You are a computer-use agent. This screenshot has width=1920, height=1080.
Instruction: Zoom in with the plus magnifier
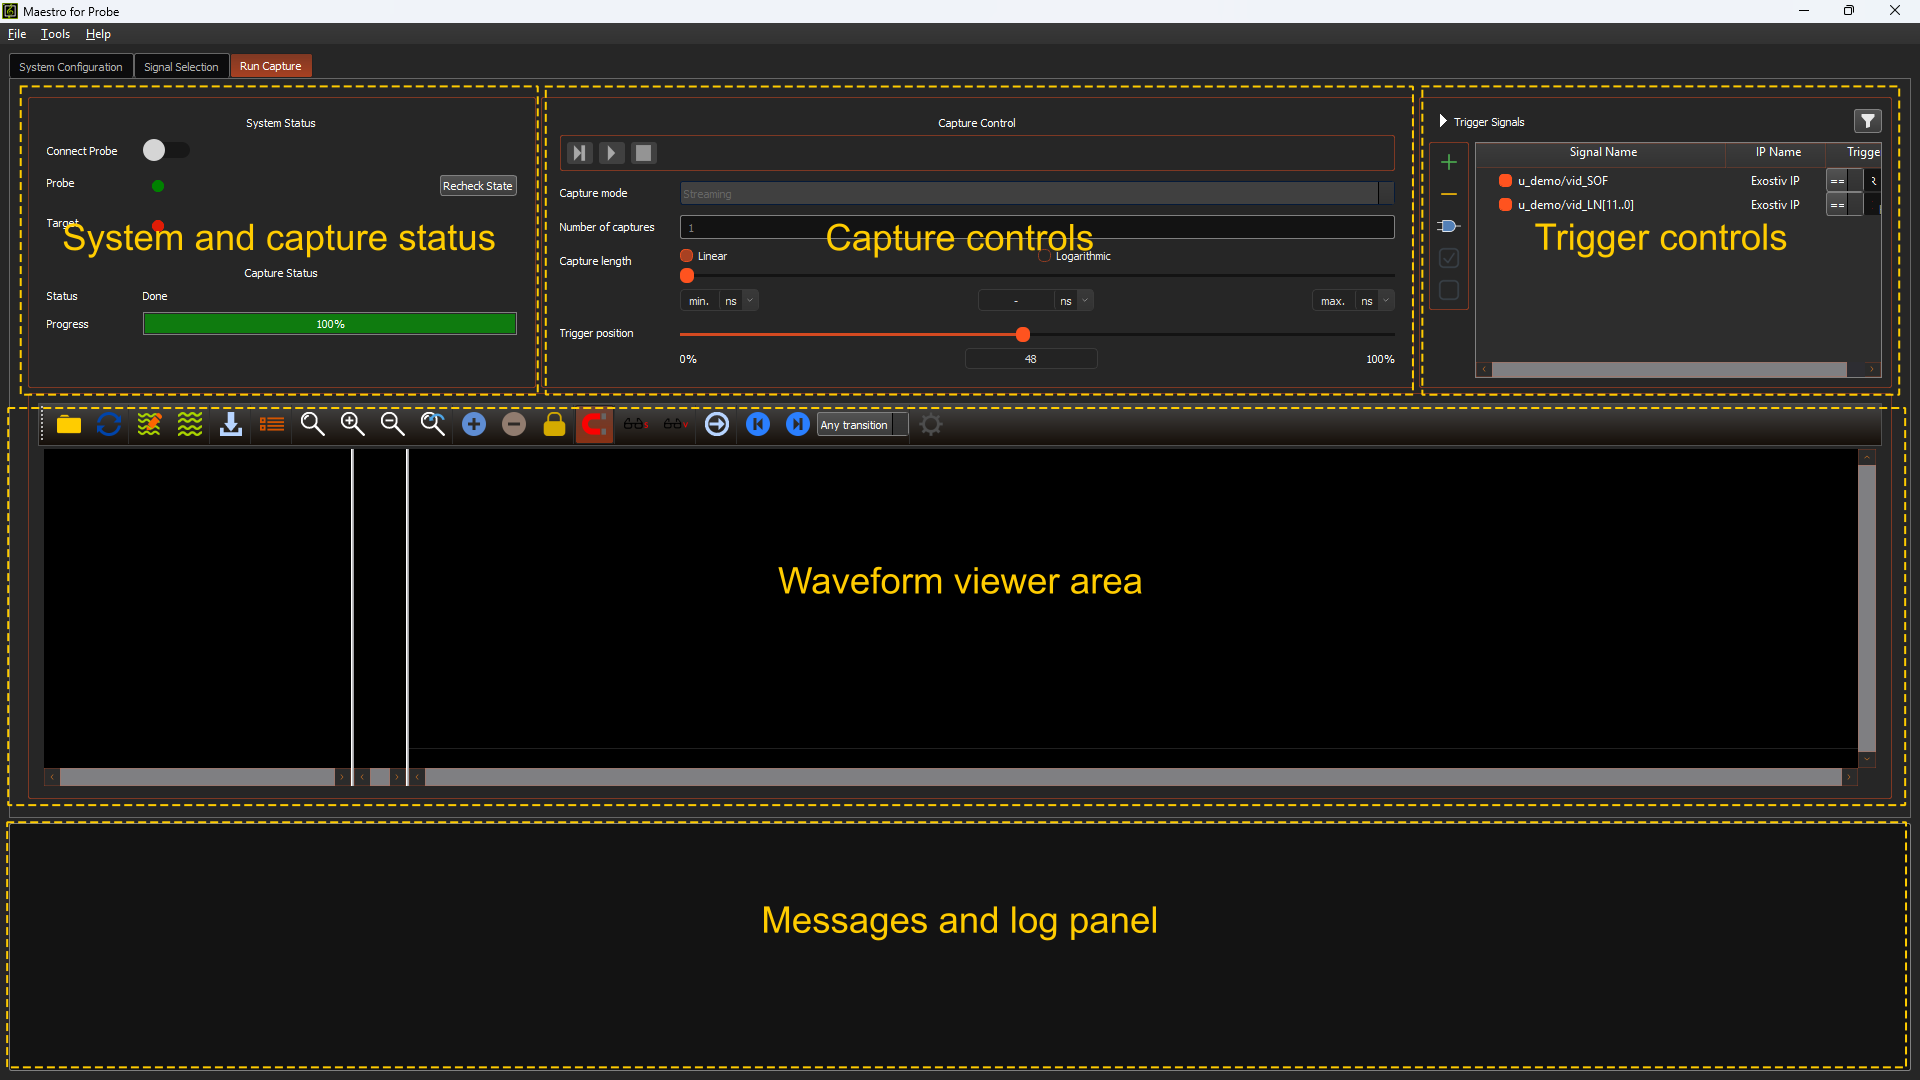(352, 425)
